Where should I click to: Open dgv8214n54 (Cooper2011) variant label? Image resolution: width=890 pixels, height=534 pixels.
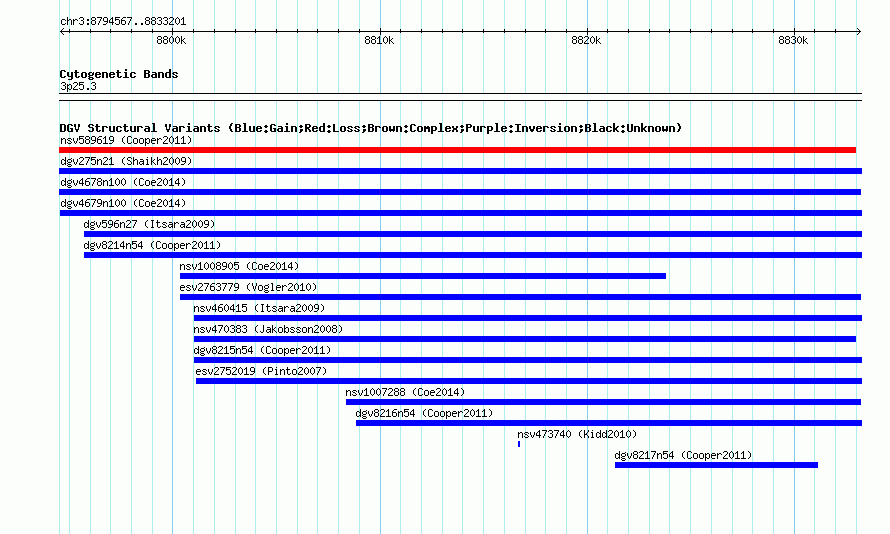click(152, 245)
